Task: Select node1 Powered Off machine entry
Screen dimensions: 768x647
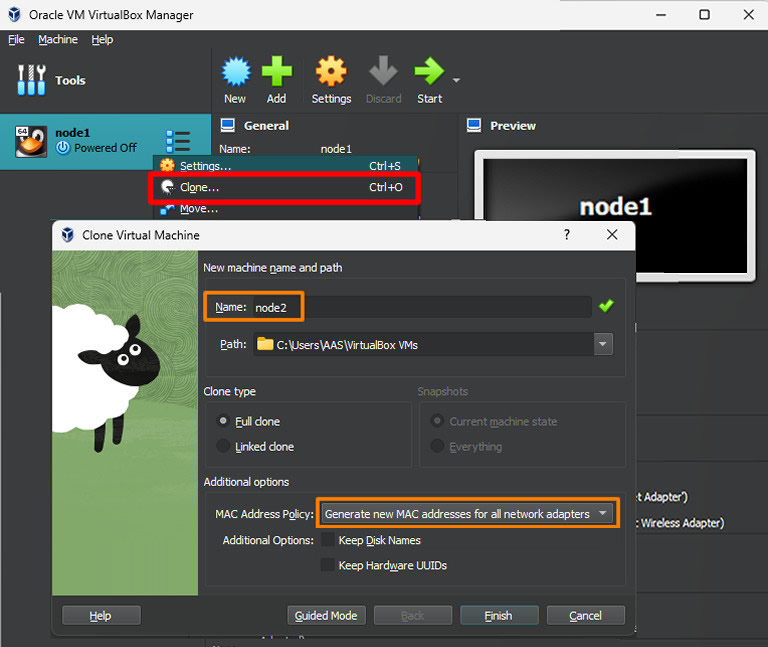Action: pyautogui.click(x=105, y=142)
